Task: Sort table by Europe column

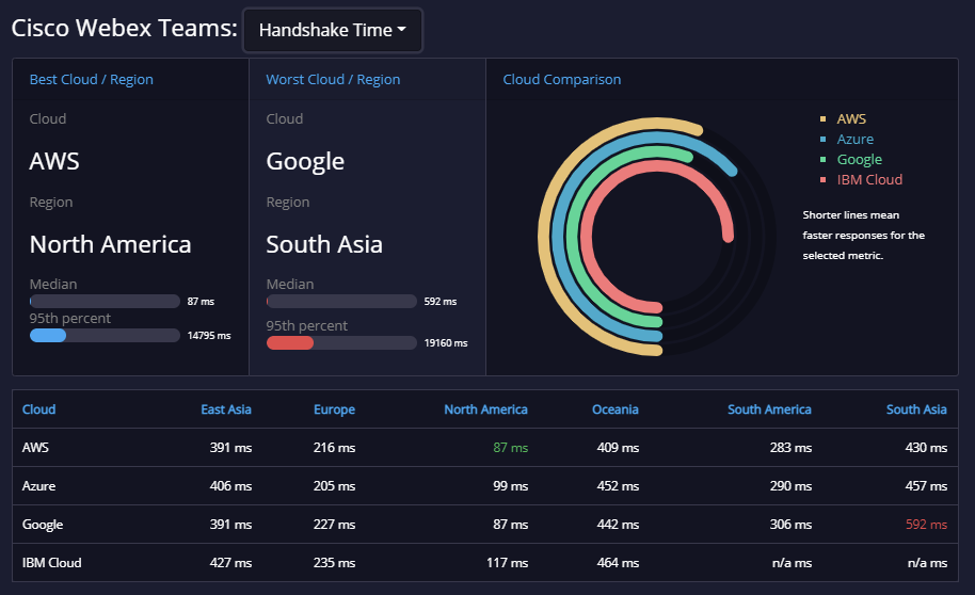Action: pyautogui.click(x=334, y=409)
